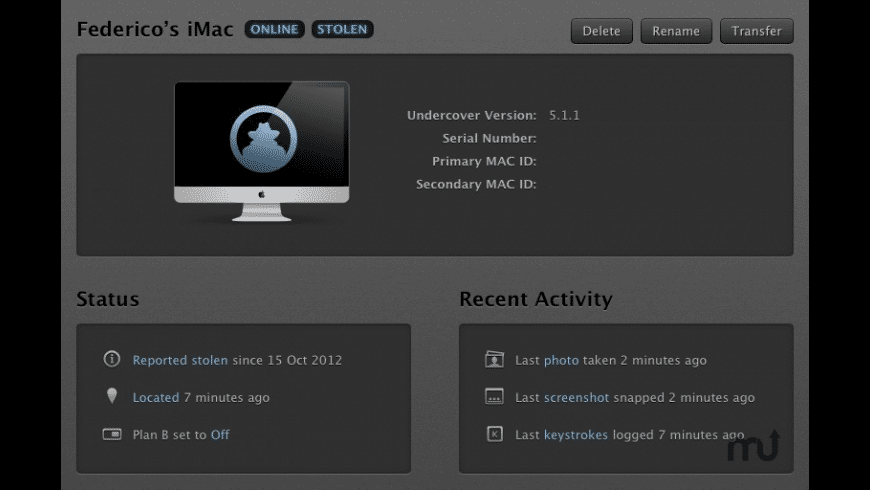Click the Secondary MAC ID label
The height and width of the screenshot is (490, 870).
(x=476, y=184)
